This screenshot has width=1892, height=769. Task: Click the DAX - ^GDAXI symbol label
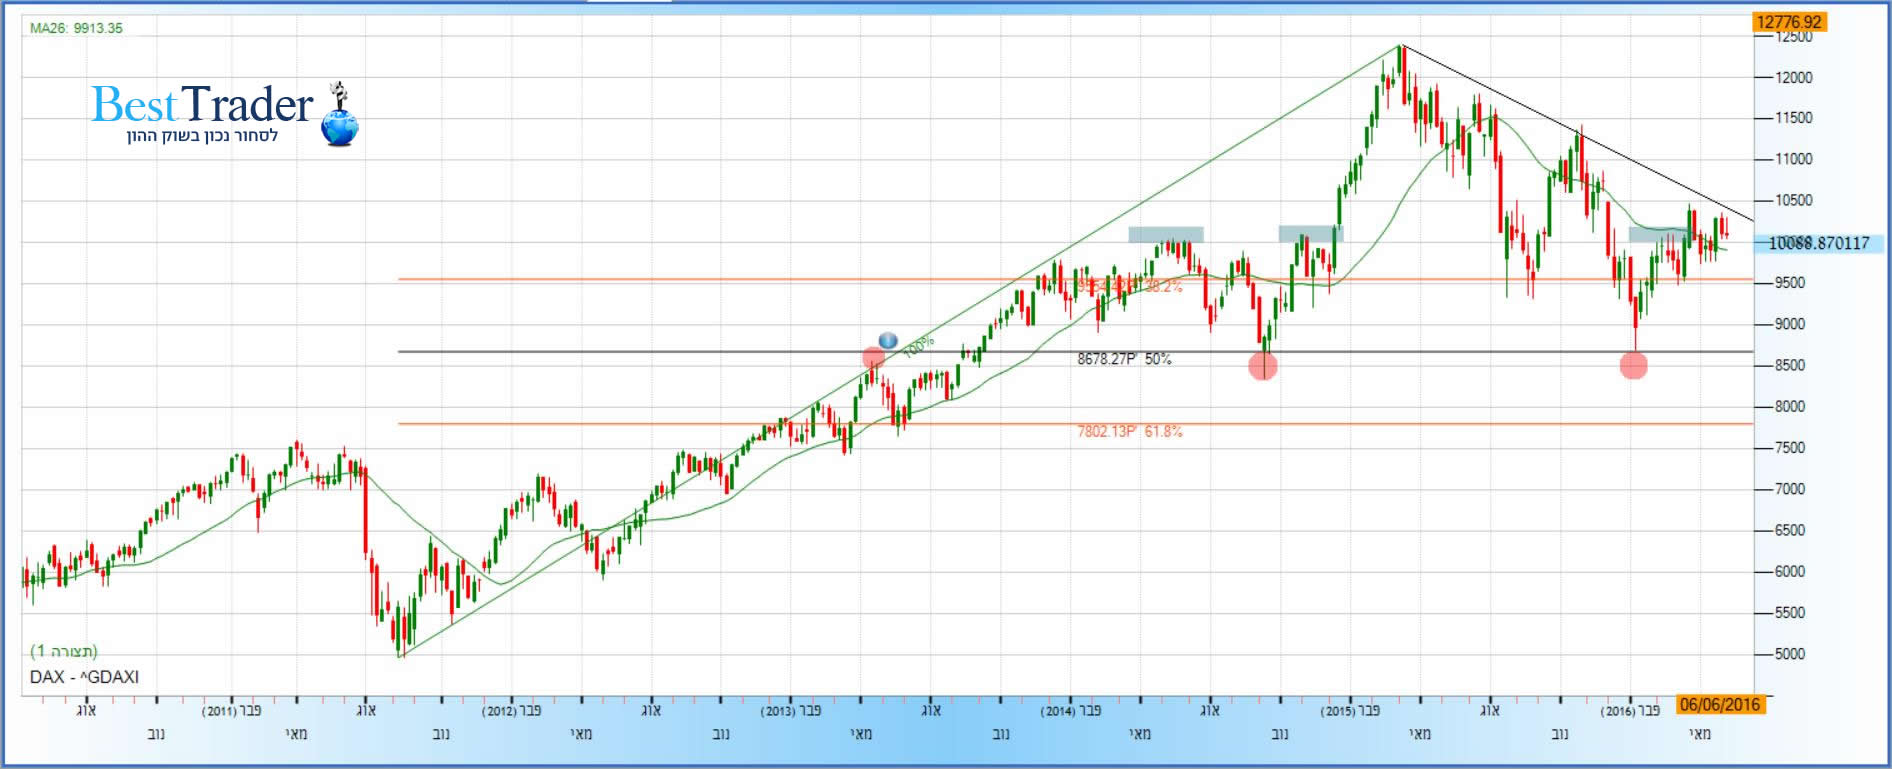tap(84, 677)
